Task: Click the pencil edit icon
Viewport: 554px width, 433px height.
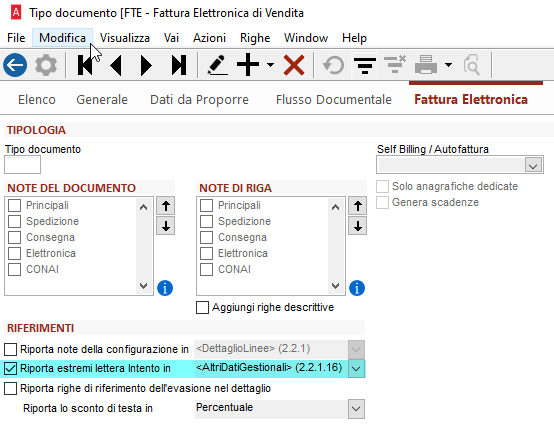Action: click(217, 65)
